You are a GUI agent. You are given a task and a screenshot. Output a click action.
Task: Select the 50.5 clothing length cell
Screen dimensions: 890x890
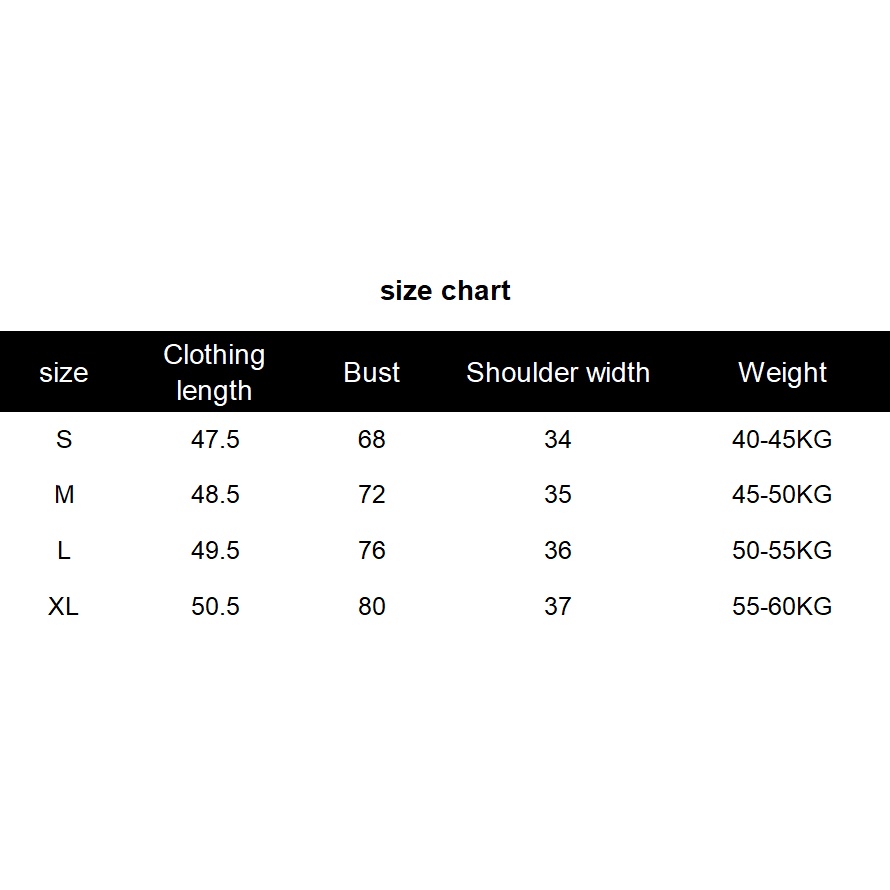[215, 607]
